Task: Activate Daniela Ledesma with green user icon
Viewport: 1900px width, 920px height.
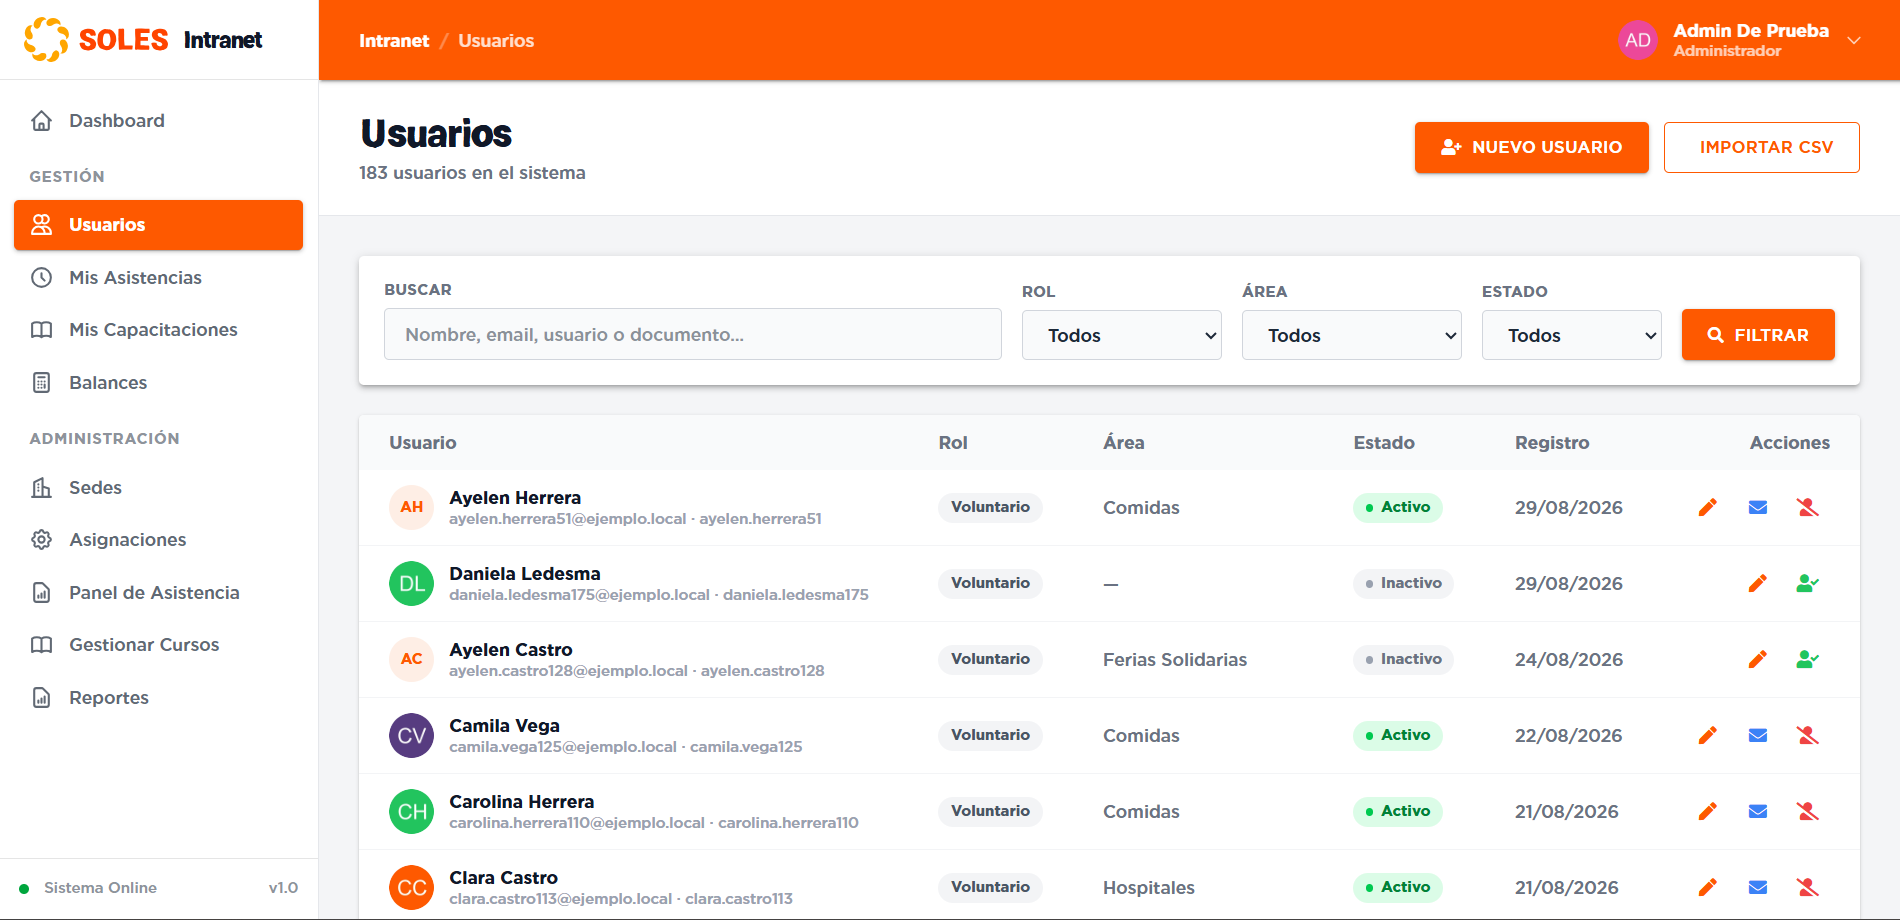Action: (1808, 583)
